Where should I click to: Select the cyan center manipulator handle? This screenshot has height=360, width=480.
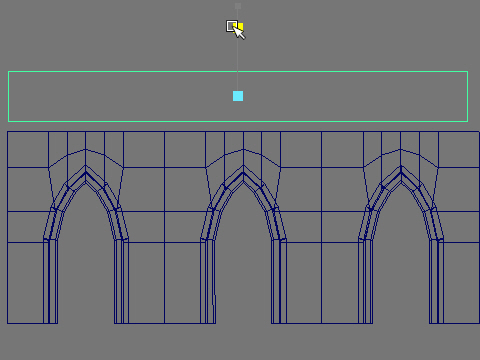coord(238,96)
